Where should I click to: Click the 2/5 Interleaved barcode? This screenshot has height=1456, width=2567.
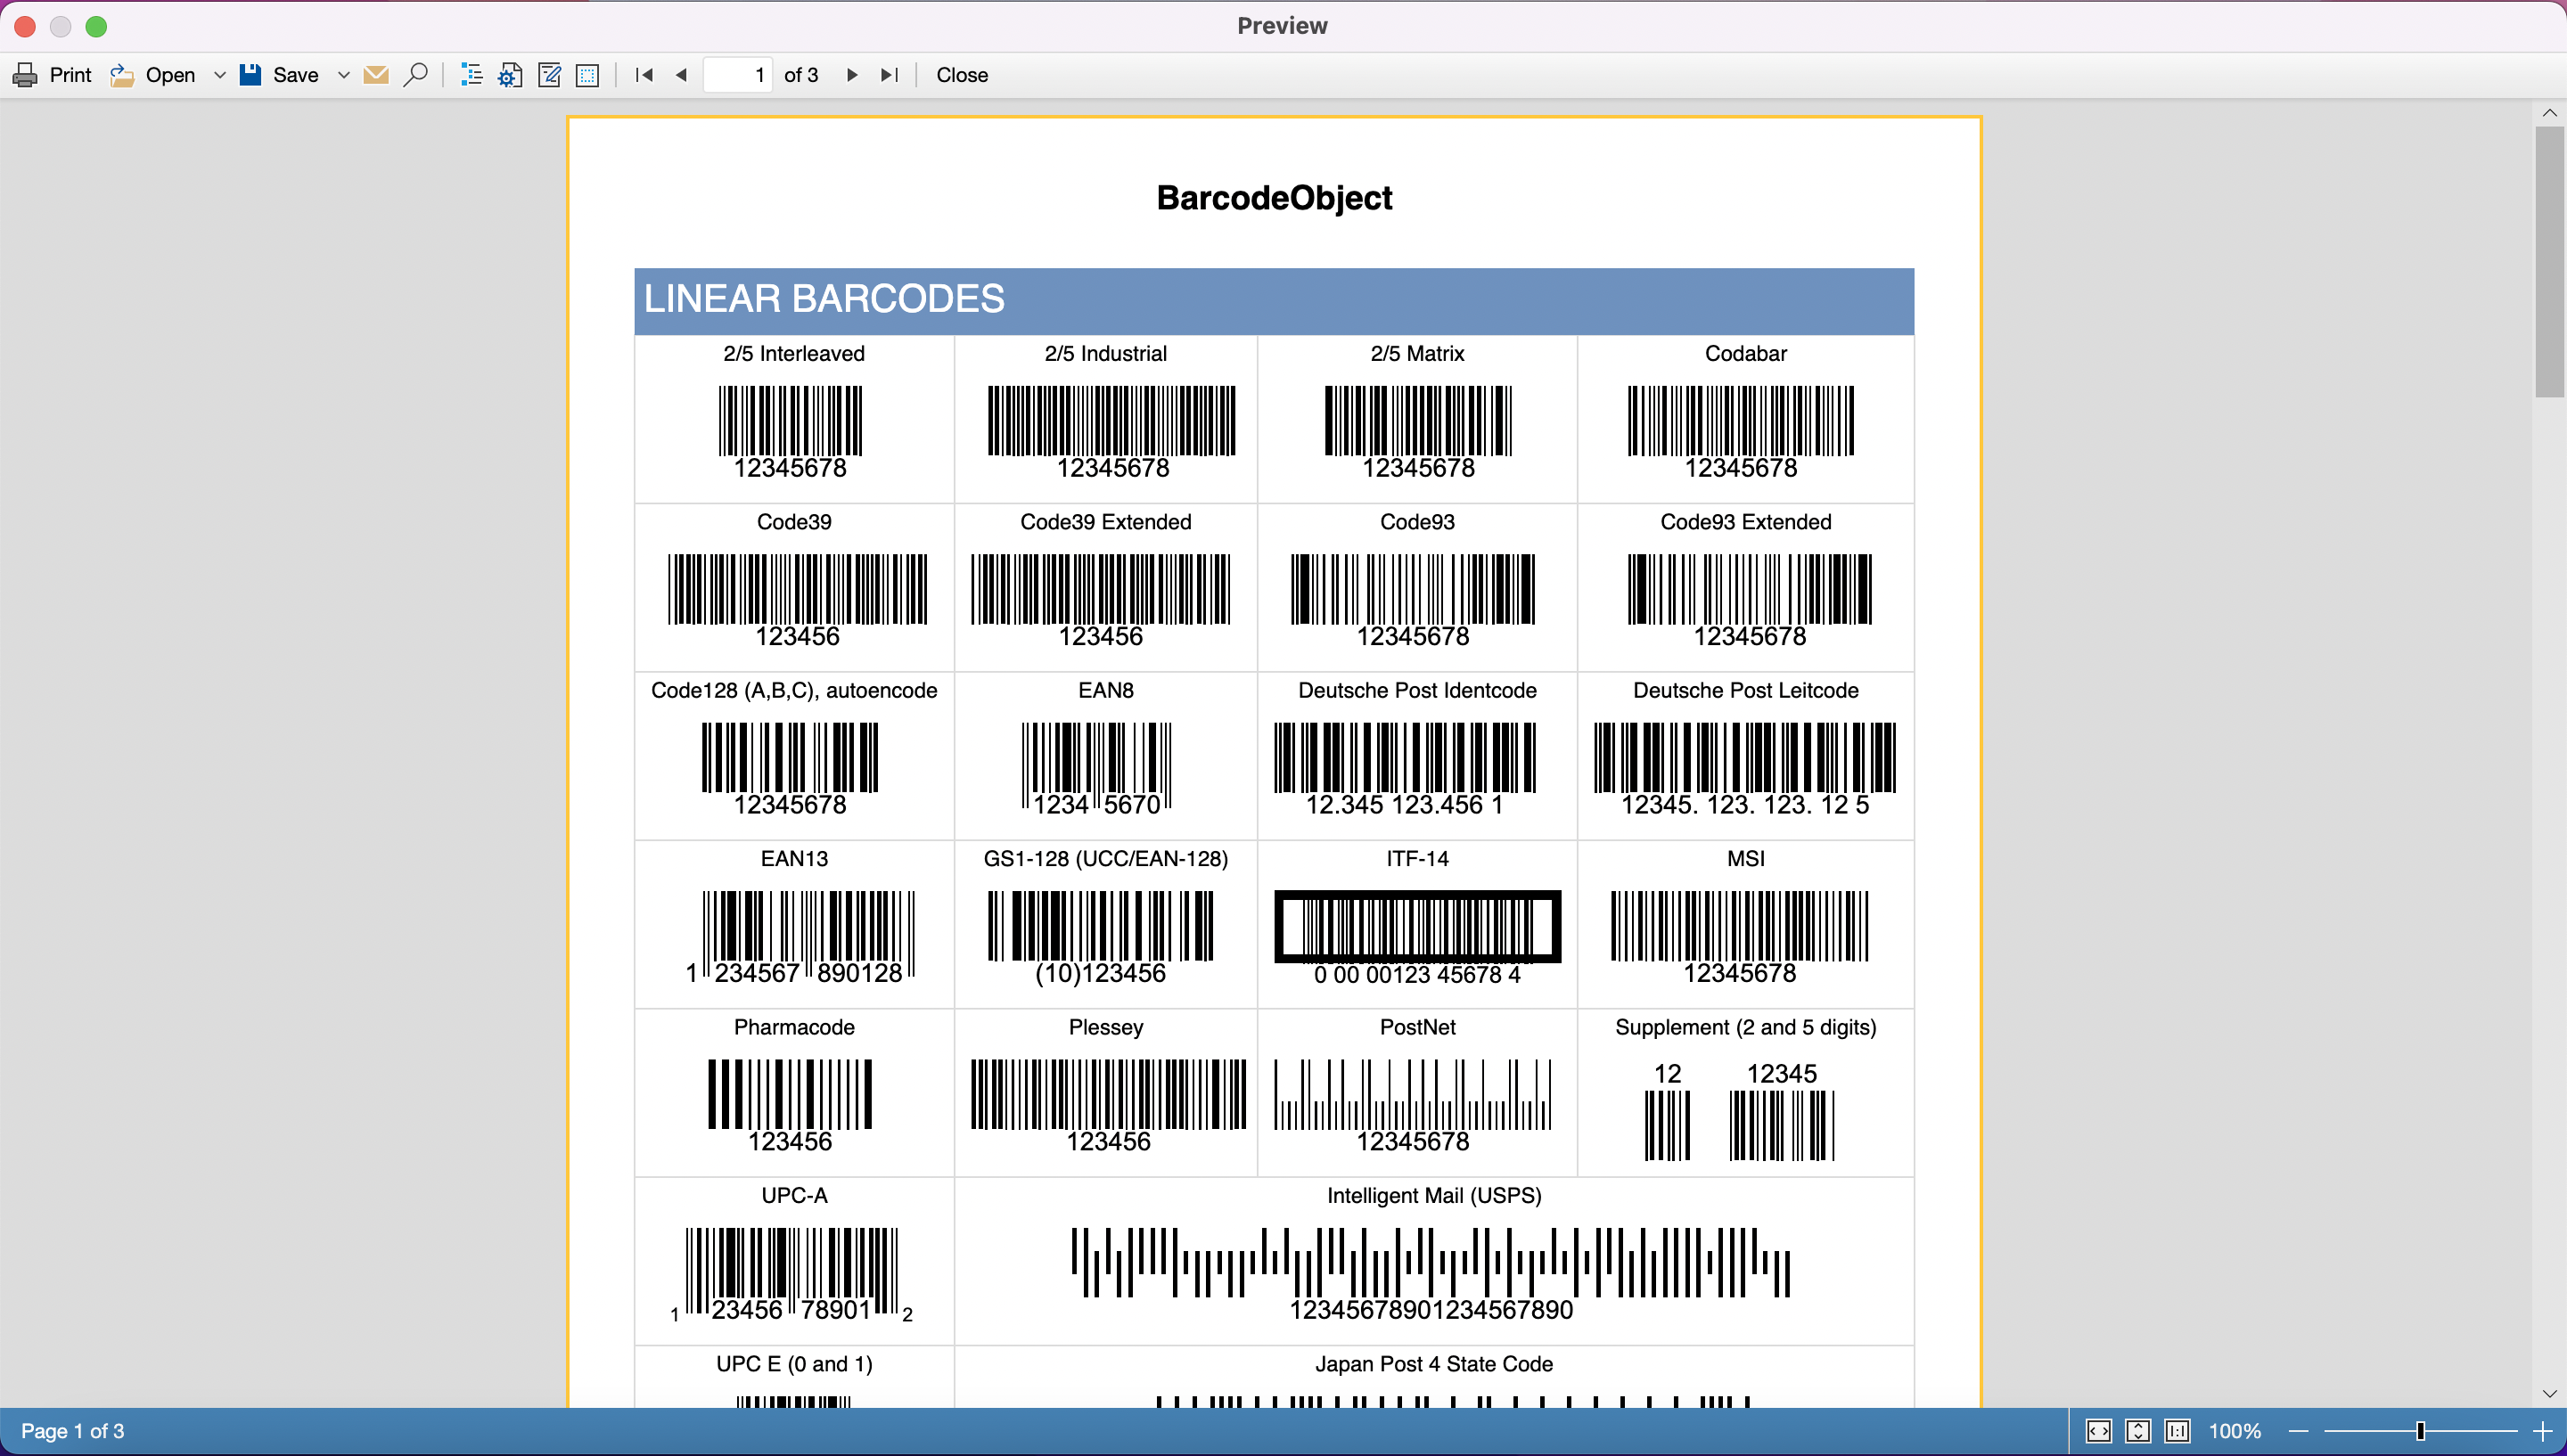790,432
